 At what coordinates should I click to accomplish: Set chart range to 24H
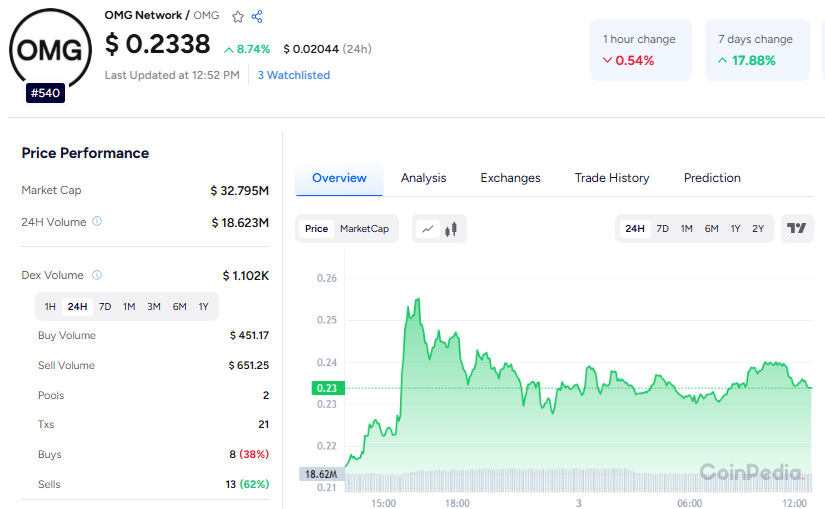tap(635, 228)
